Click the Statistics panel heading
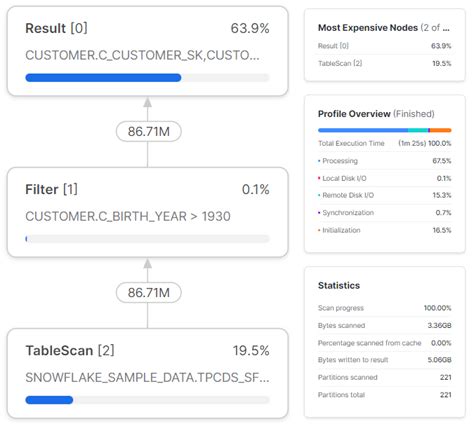This screenshot has width=474, height=426. 339,285
